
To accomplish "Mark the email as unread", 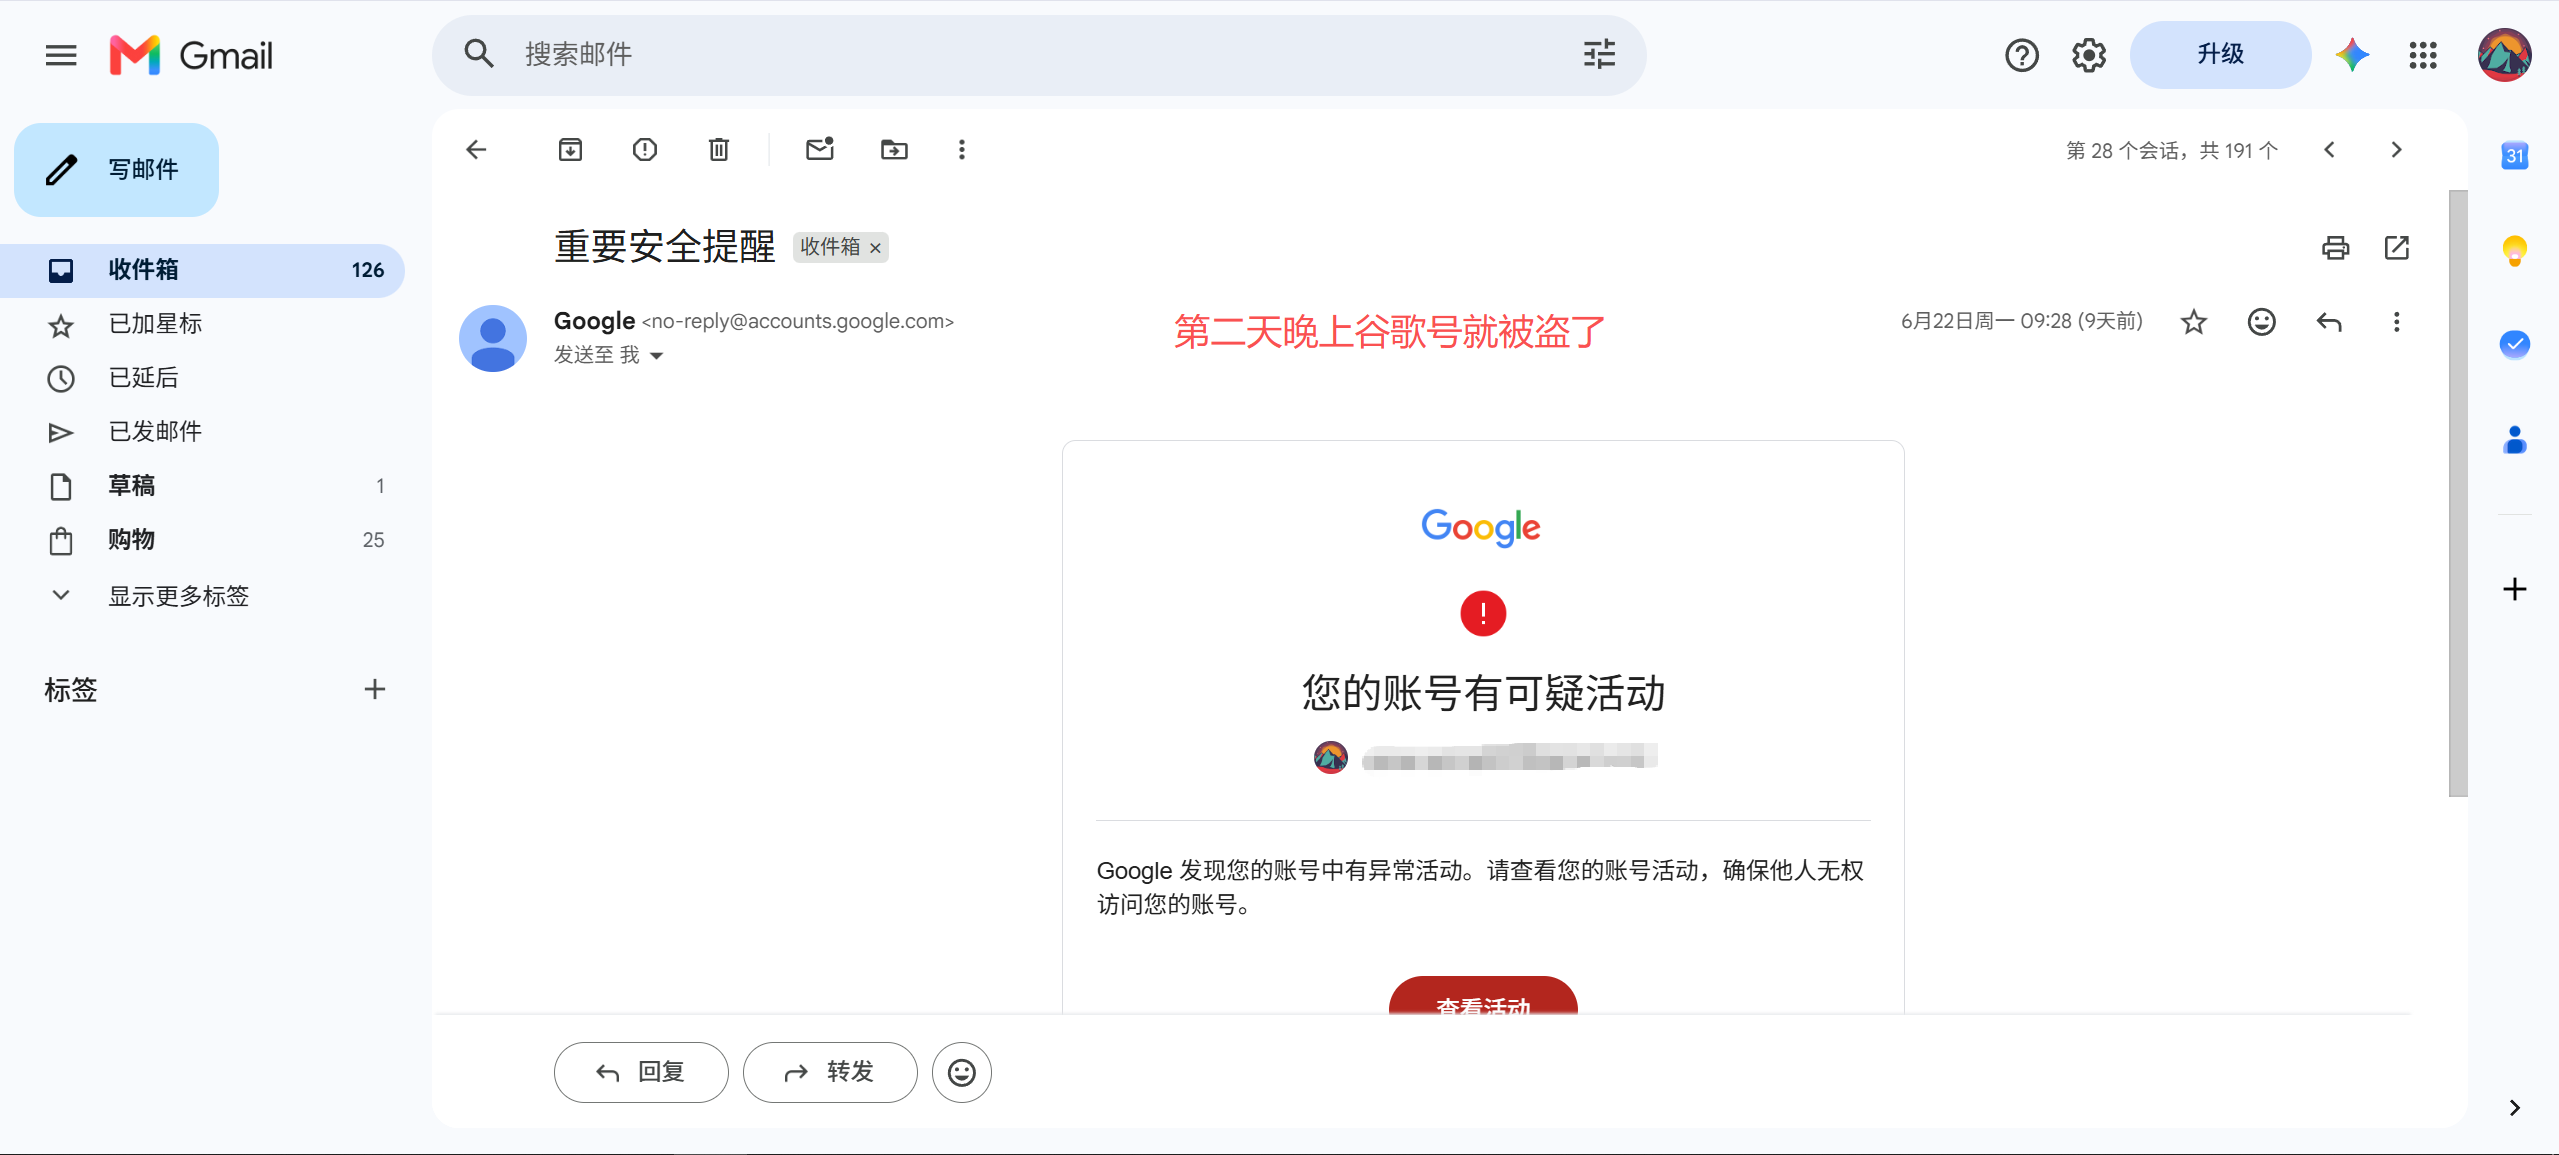I will tap(820, 150).
